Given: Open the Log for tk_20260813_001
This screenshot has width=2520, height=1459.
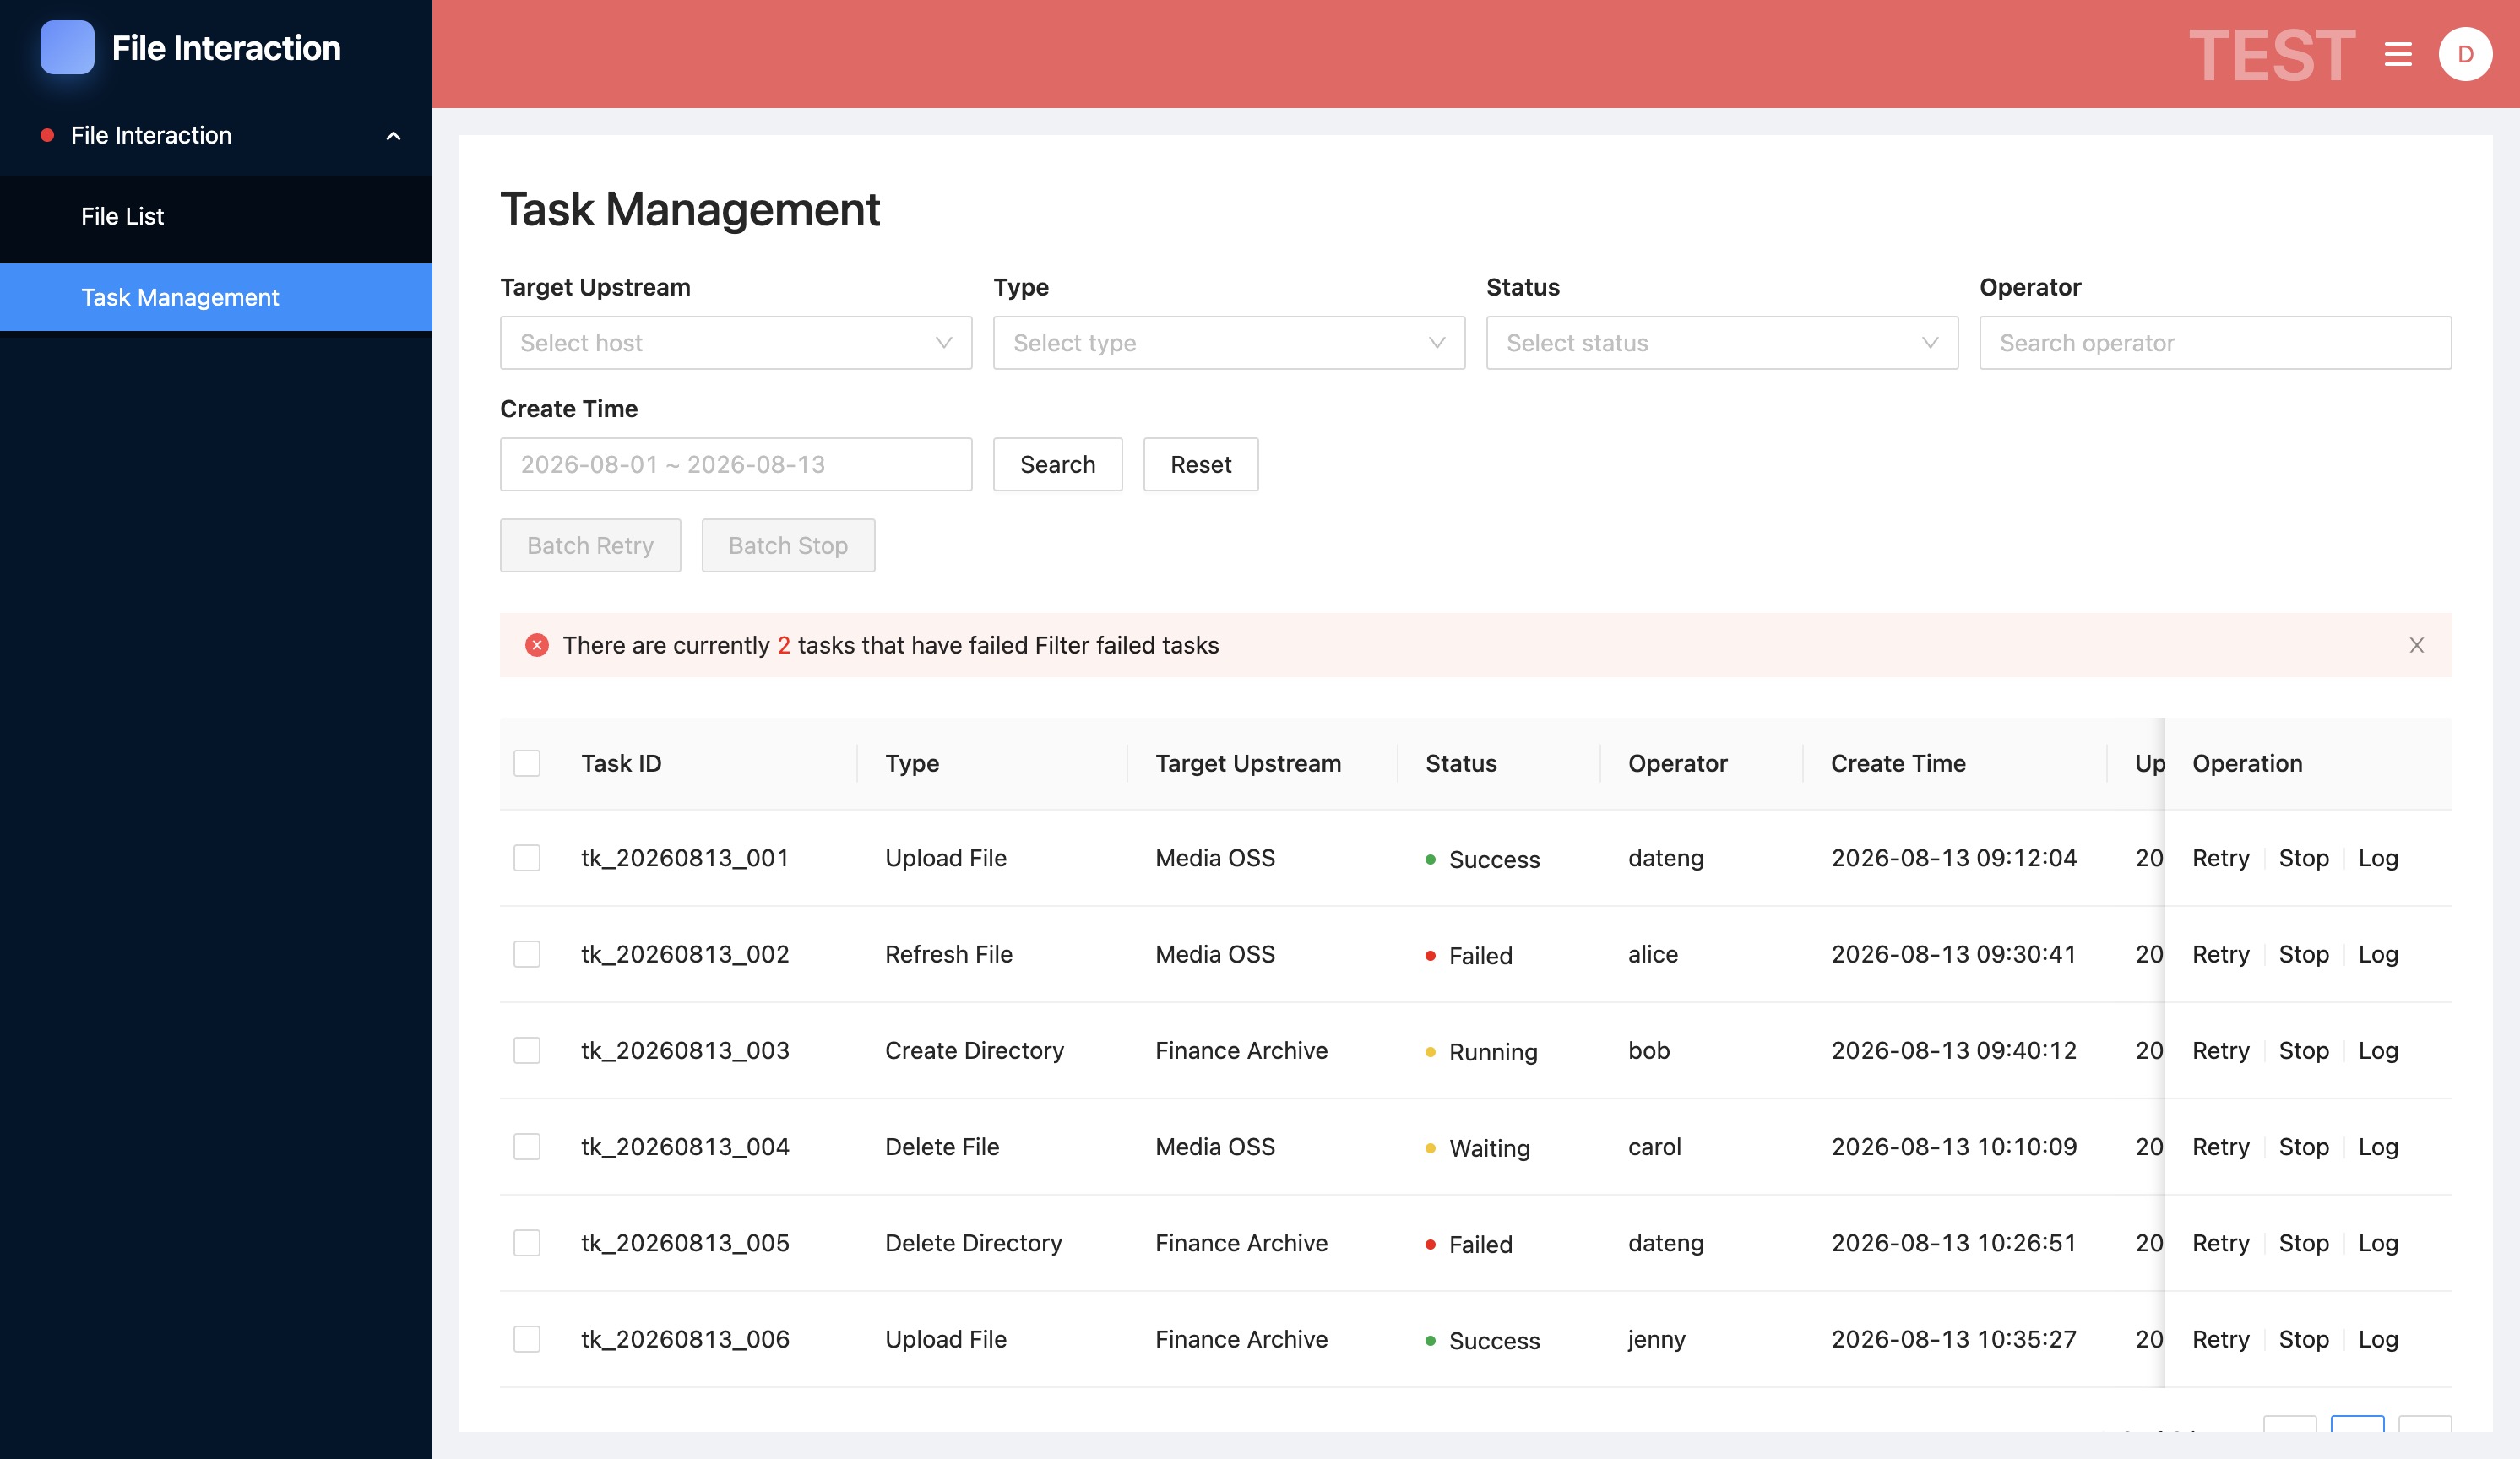Looking at the screenshot, I should pyautogui.click(x=2377, y=858).
